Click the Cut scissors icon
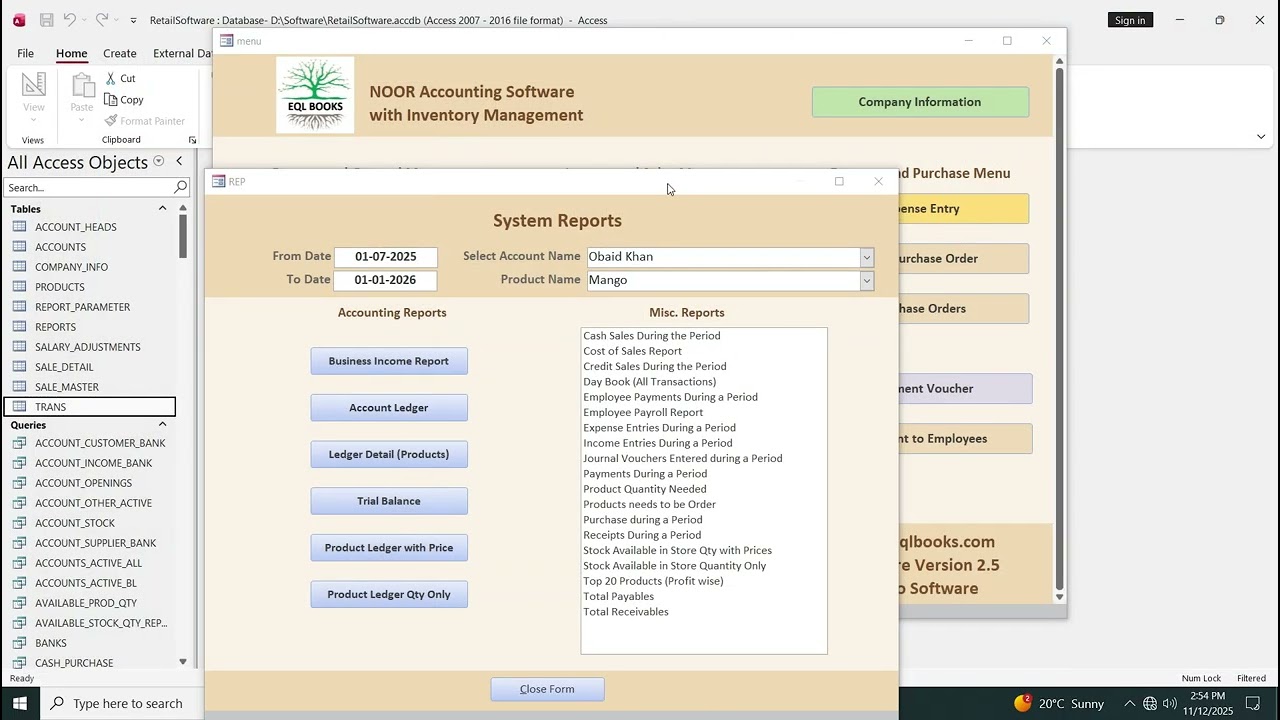 coord(111,78)
